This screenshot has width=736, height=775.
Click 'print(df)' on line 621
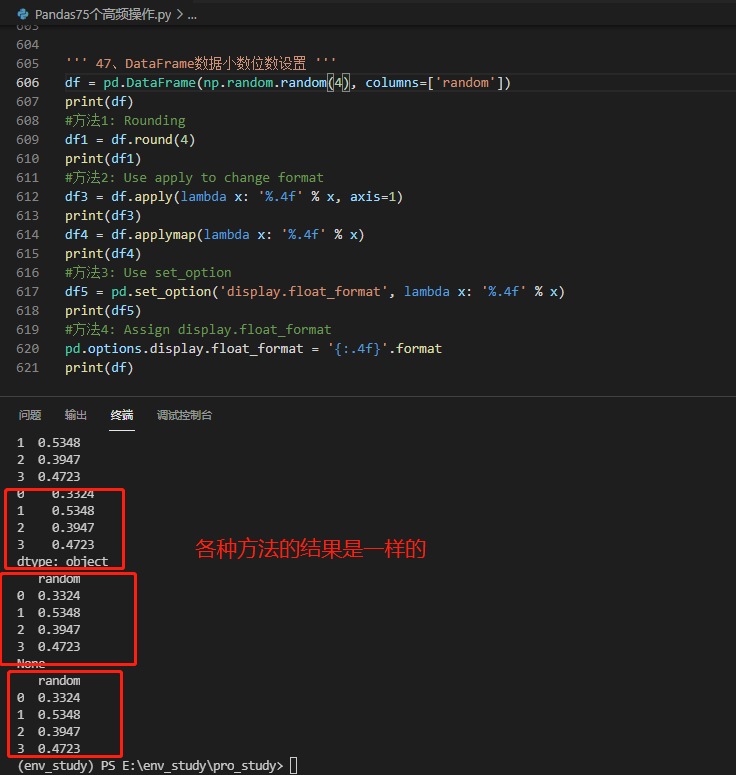pyautogui.click(x=99, y=368)
